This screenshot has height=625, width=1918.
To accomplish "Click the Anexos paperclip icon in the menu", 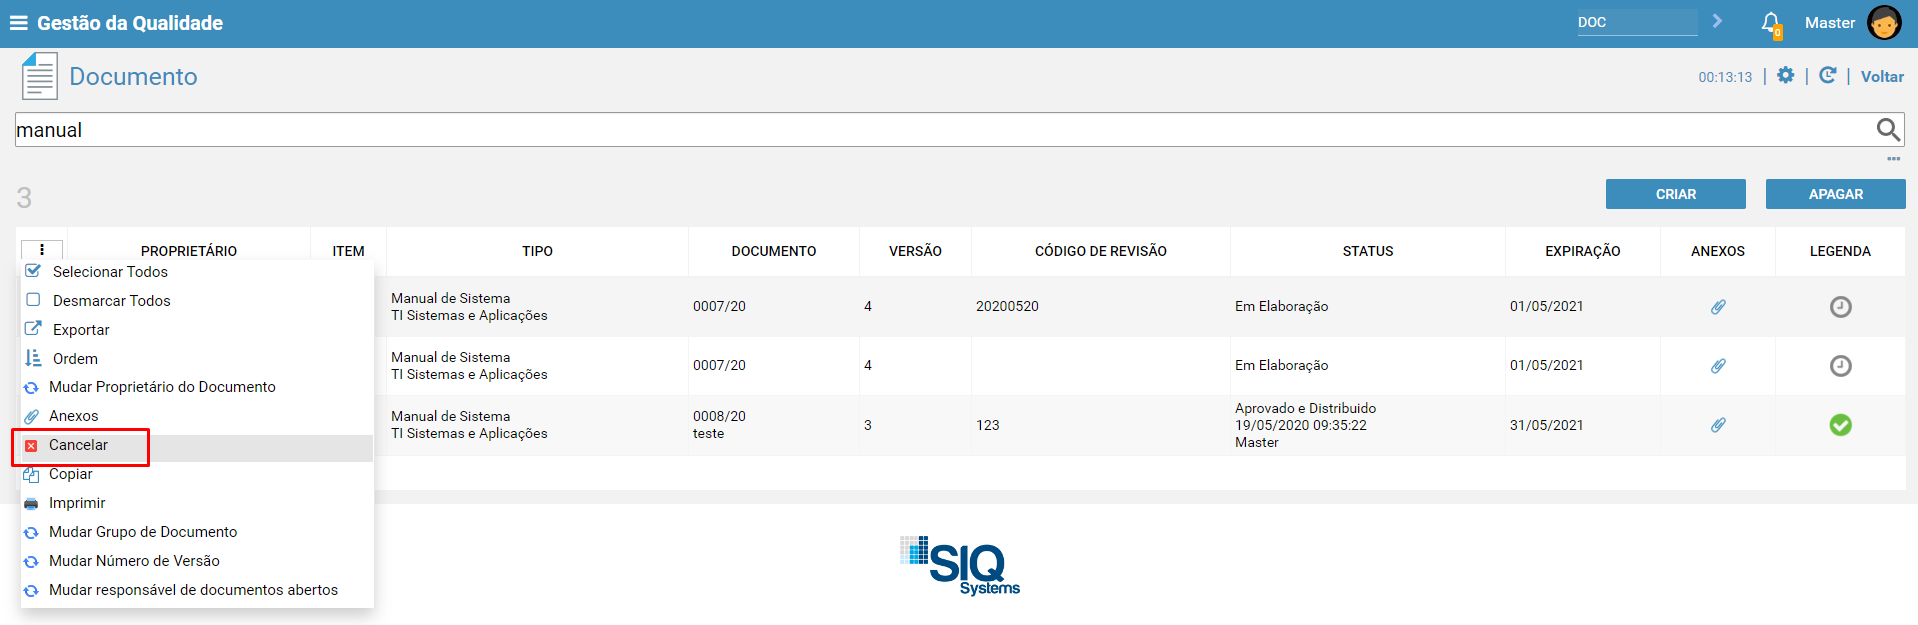I will click(x=31, y=417).
